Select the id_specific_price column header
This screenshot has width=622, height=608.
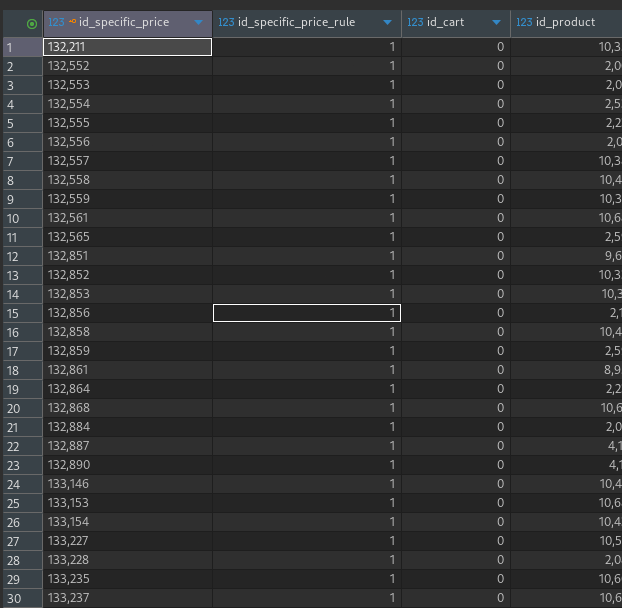coord(128,24)
